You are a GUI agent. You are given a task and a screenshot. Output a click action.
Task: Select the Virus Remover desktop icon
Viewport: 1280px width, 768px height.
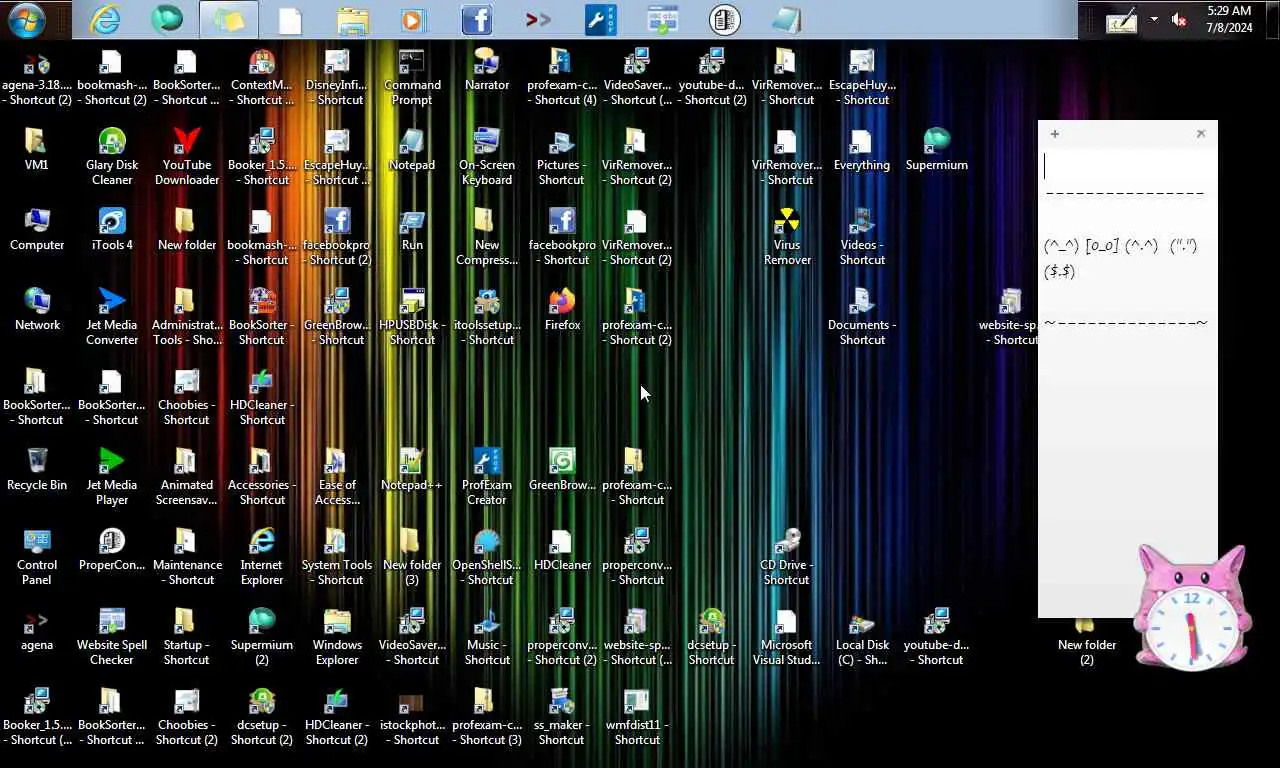coord(787,237)
